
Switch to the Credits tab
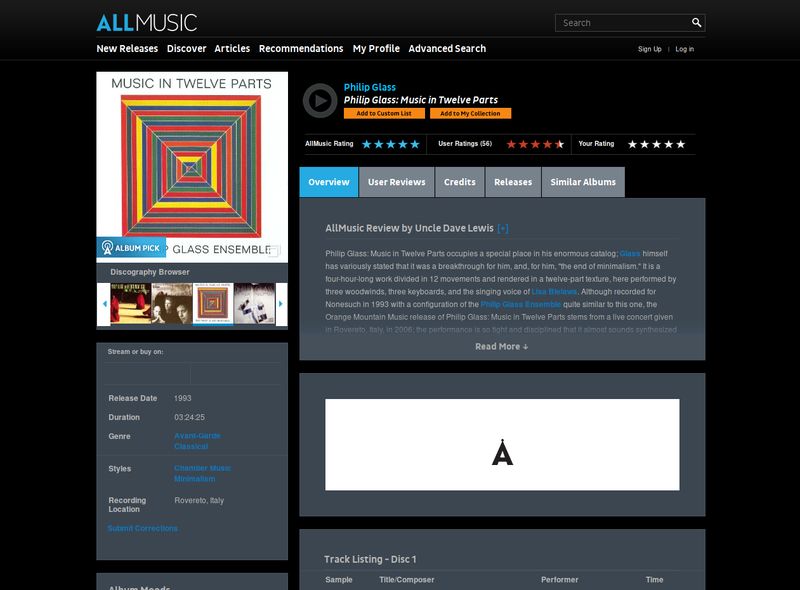459,182
